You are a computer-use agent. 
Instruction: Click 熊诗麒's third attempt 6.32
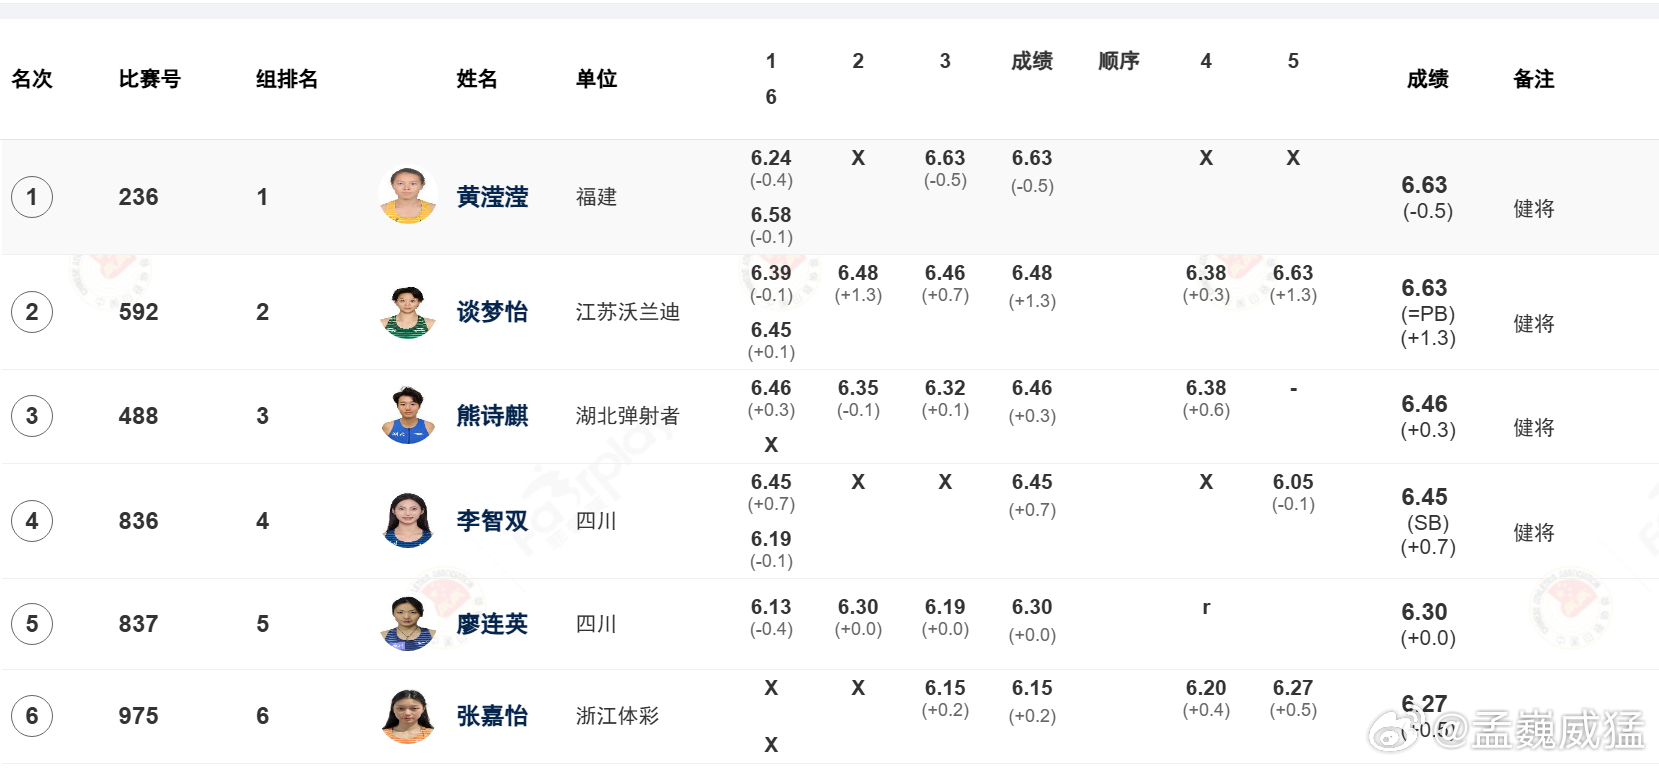(x=945, y=388)
